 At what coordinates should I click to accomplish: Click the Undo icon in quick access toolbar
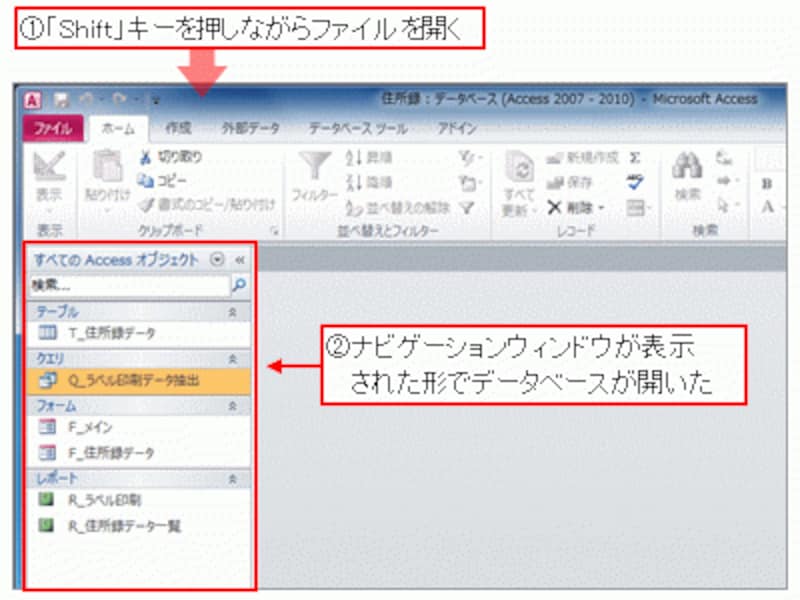87,99
